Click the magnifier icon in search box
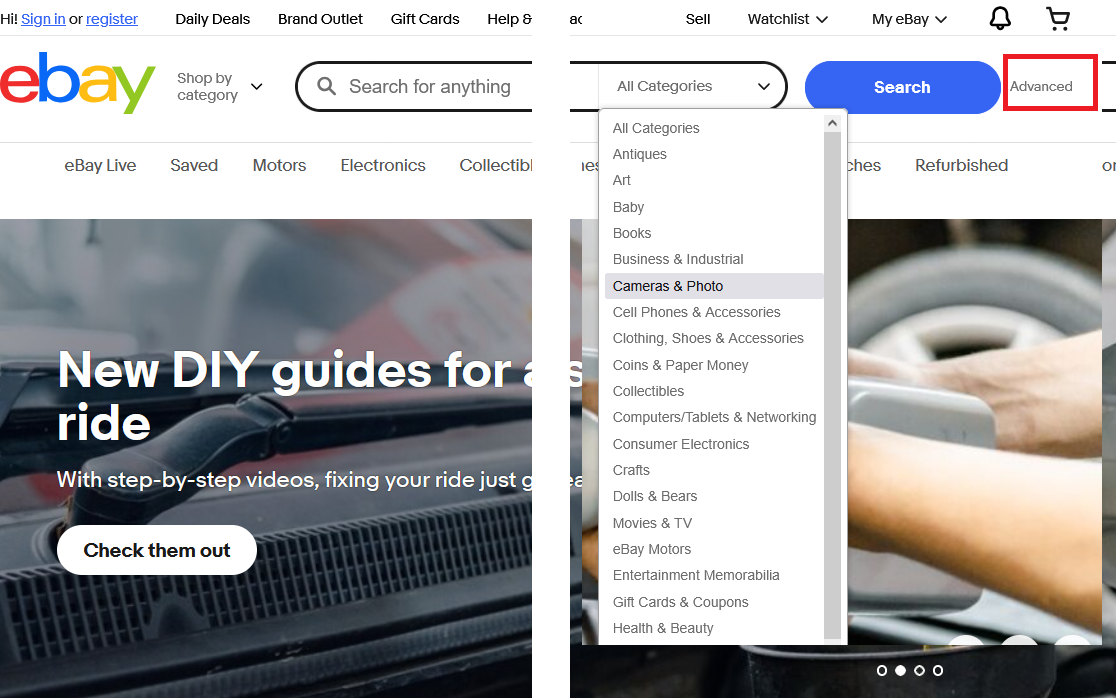The height and width of the screenshot is (698, 1116). pyautogui.click(x=326, y=87)
